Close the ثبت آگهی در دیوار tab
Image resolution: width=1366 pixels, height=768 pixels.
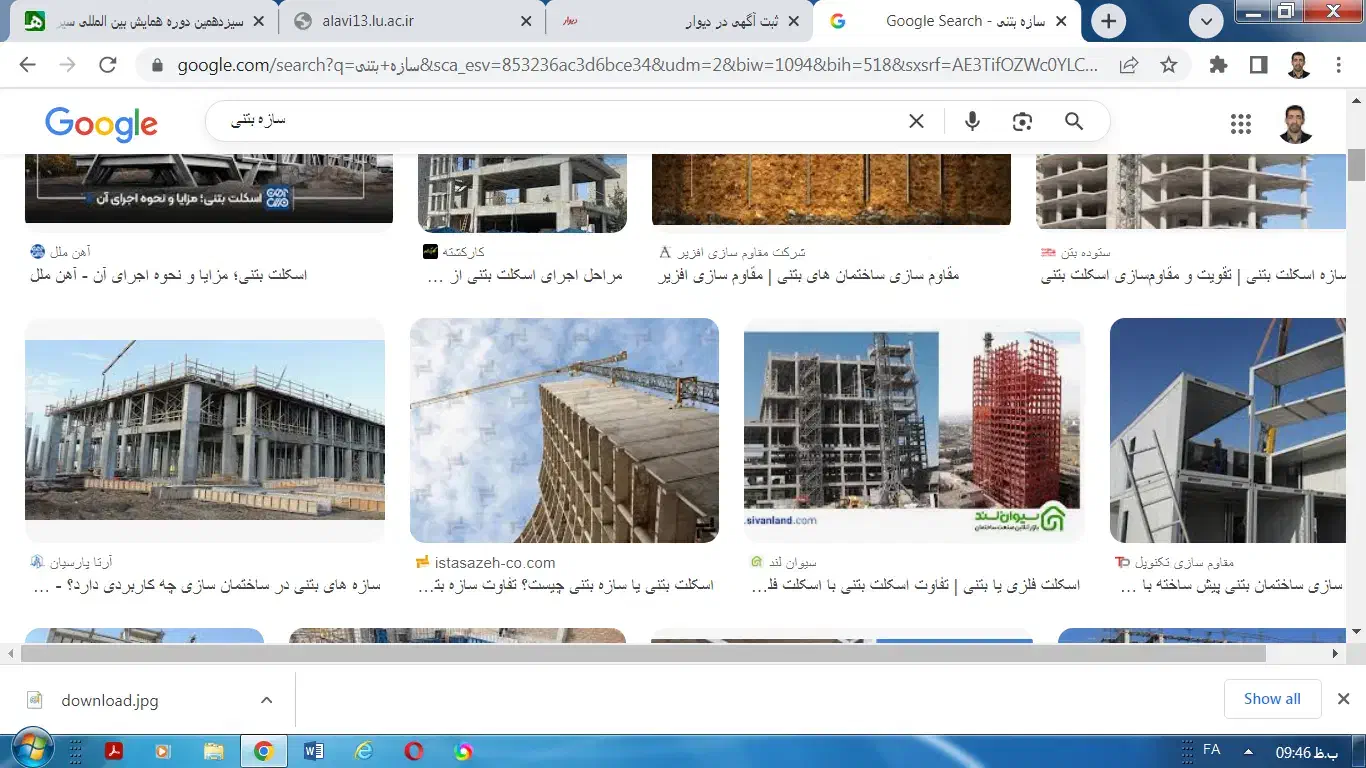[792, 21]
